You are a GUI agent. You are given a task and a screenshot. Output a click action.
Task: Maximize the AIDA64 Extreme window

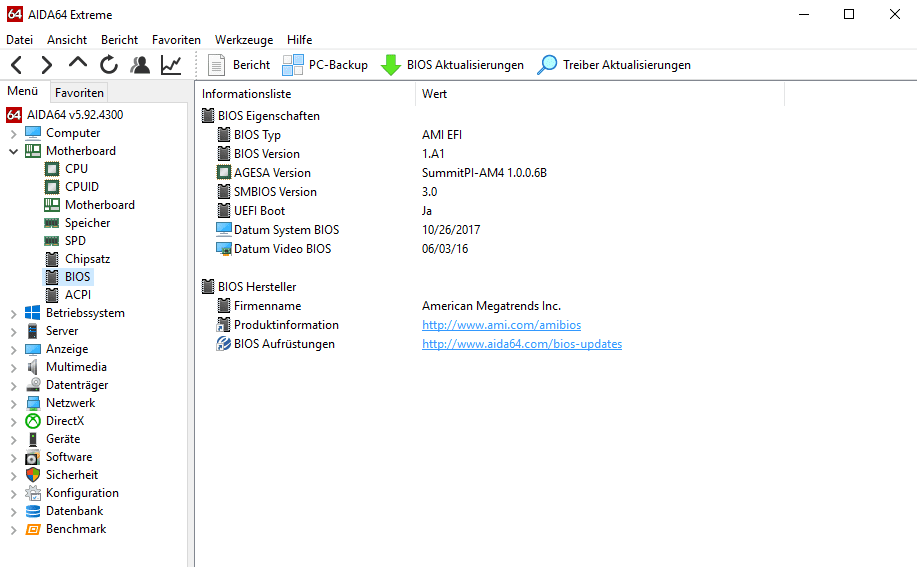[849, 14]
